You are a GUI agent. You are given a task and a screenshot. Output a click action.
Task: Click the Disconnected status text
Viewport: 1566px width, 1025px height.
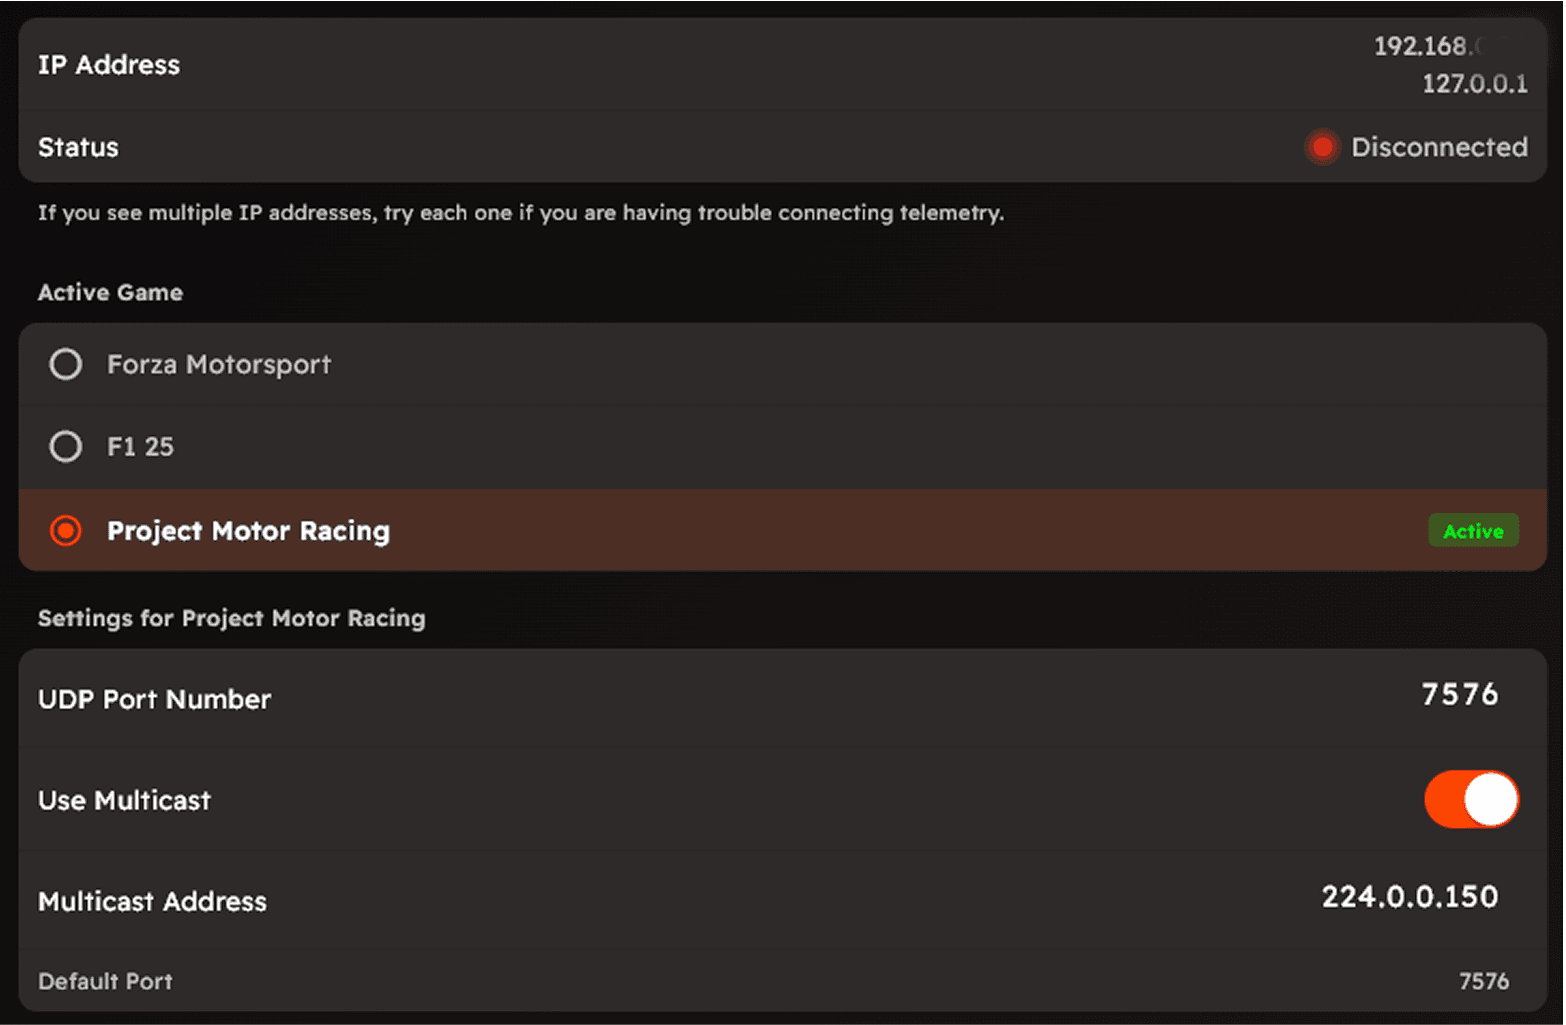click(x=1439, y=147)
